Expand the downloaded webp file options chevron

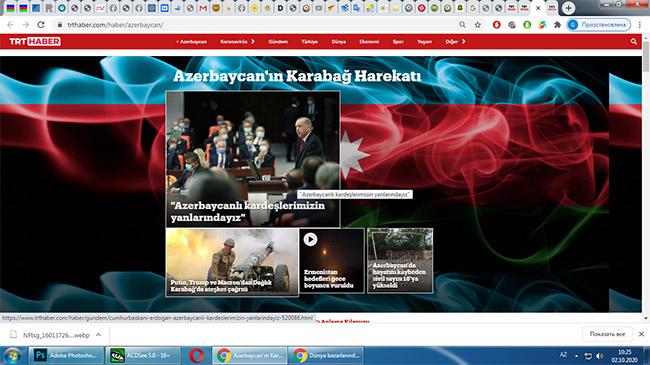[x=98, y=335]
